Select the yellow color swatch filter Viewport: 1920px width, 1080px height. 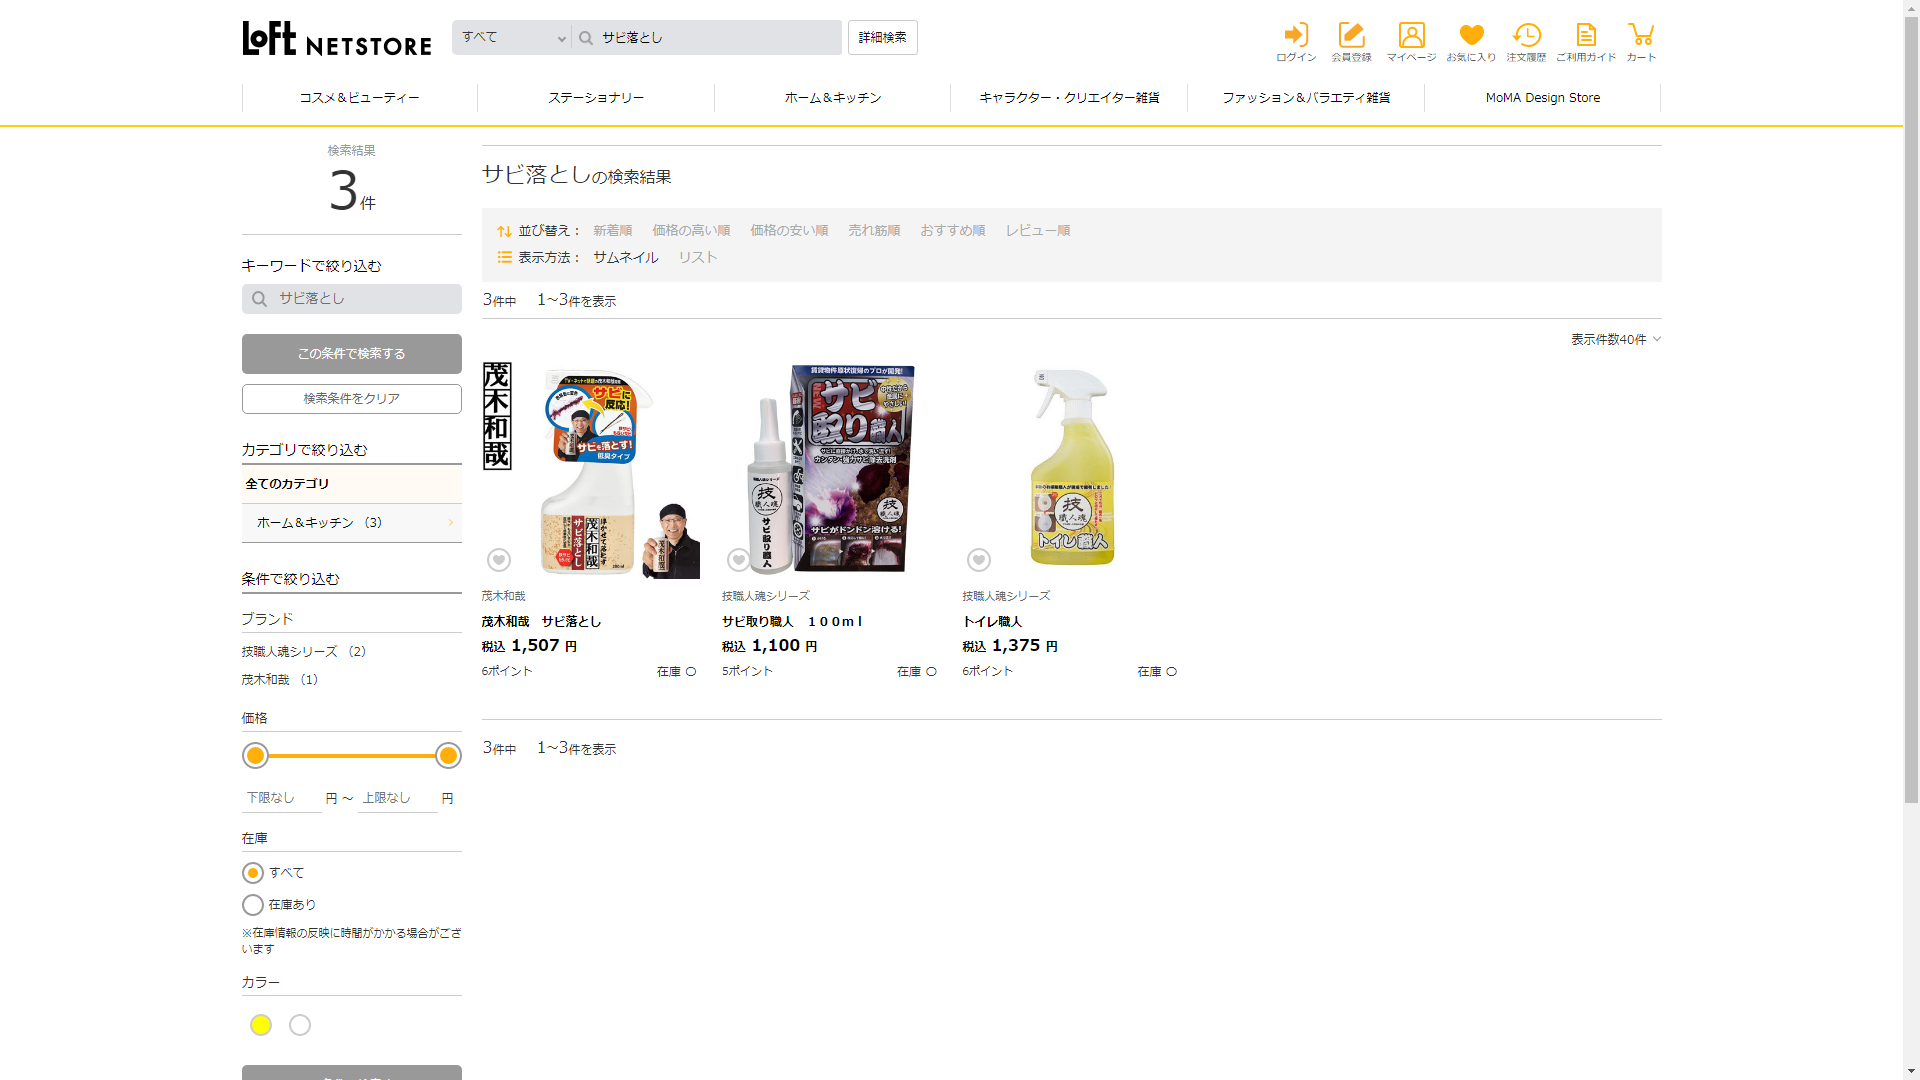click(261, 1025)
